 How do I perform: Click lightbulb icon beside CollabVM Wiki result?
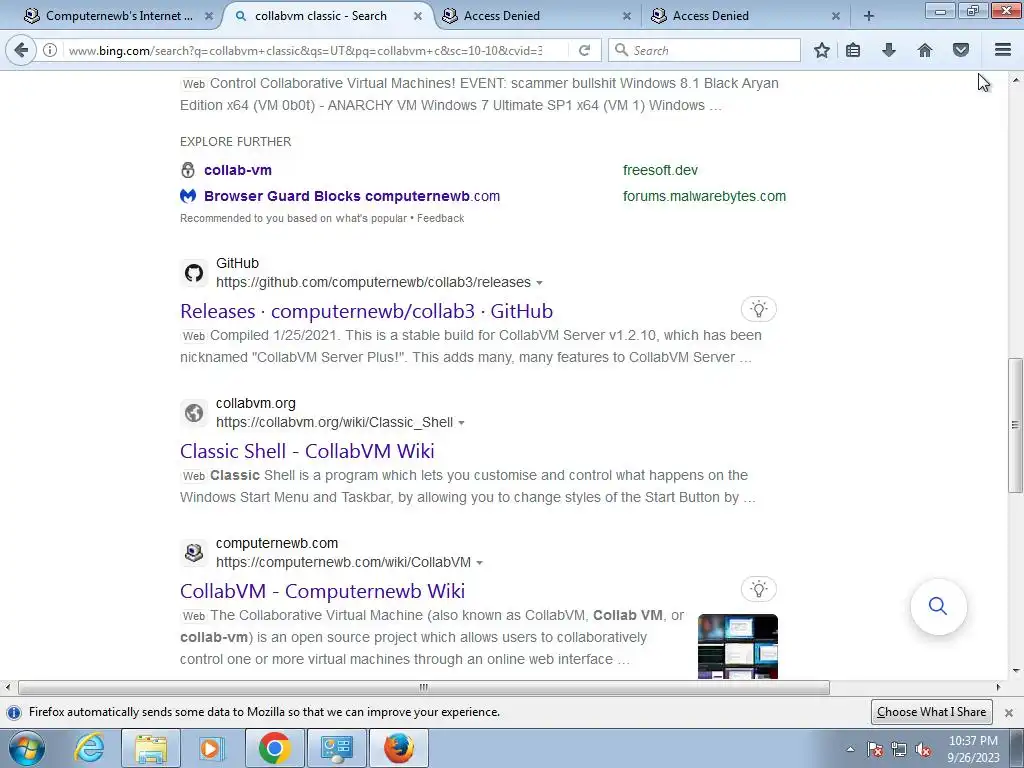(x=758, y=589)
